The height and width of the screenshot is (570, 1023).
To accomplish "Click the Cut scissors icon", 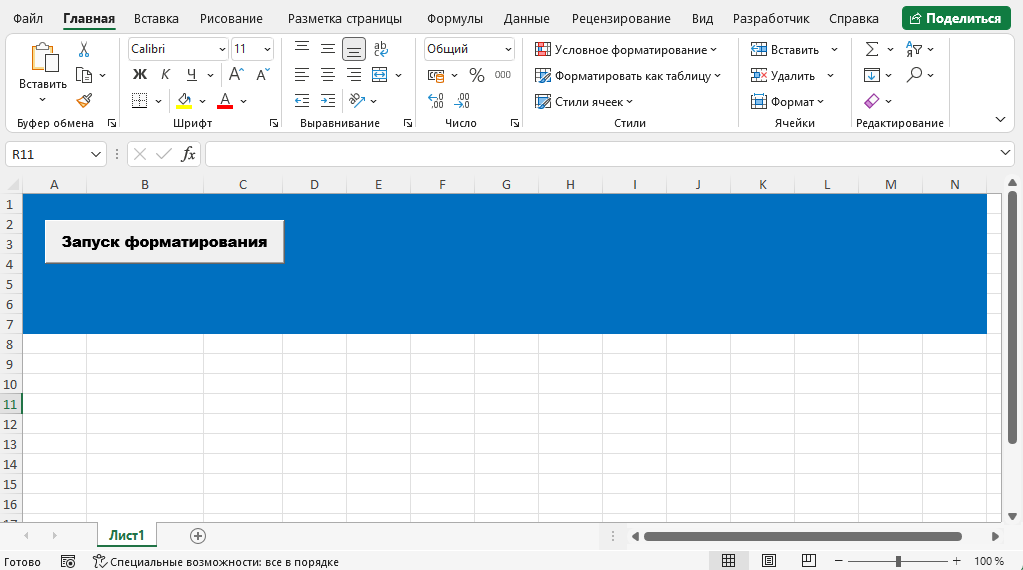I will coord(84,50).
